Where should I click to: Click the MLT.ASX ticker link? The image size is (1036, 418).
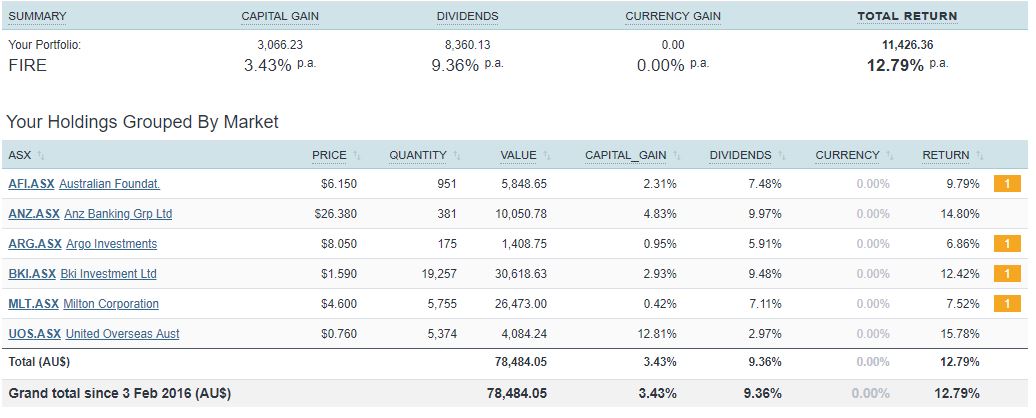pos(32,304)
